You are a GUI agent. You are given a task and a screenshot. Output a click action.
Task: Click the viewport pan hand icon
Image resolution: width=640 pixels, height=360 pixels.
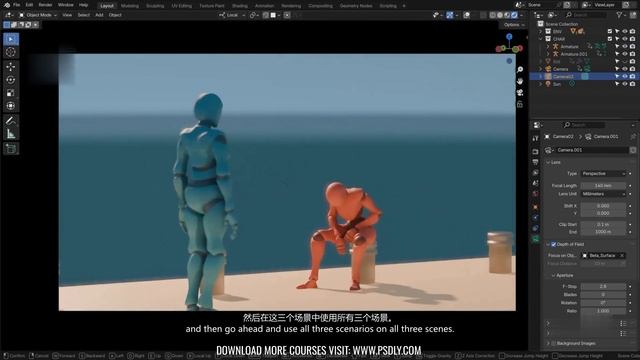(520, 81)
